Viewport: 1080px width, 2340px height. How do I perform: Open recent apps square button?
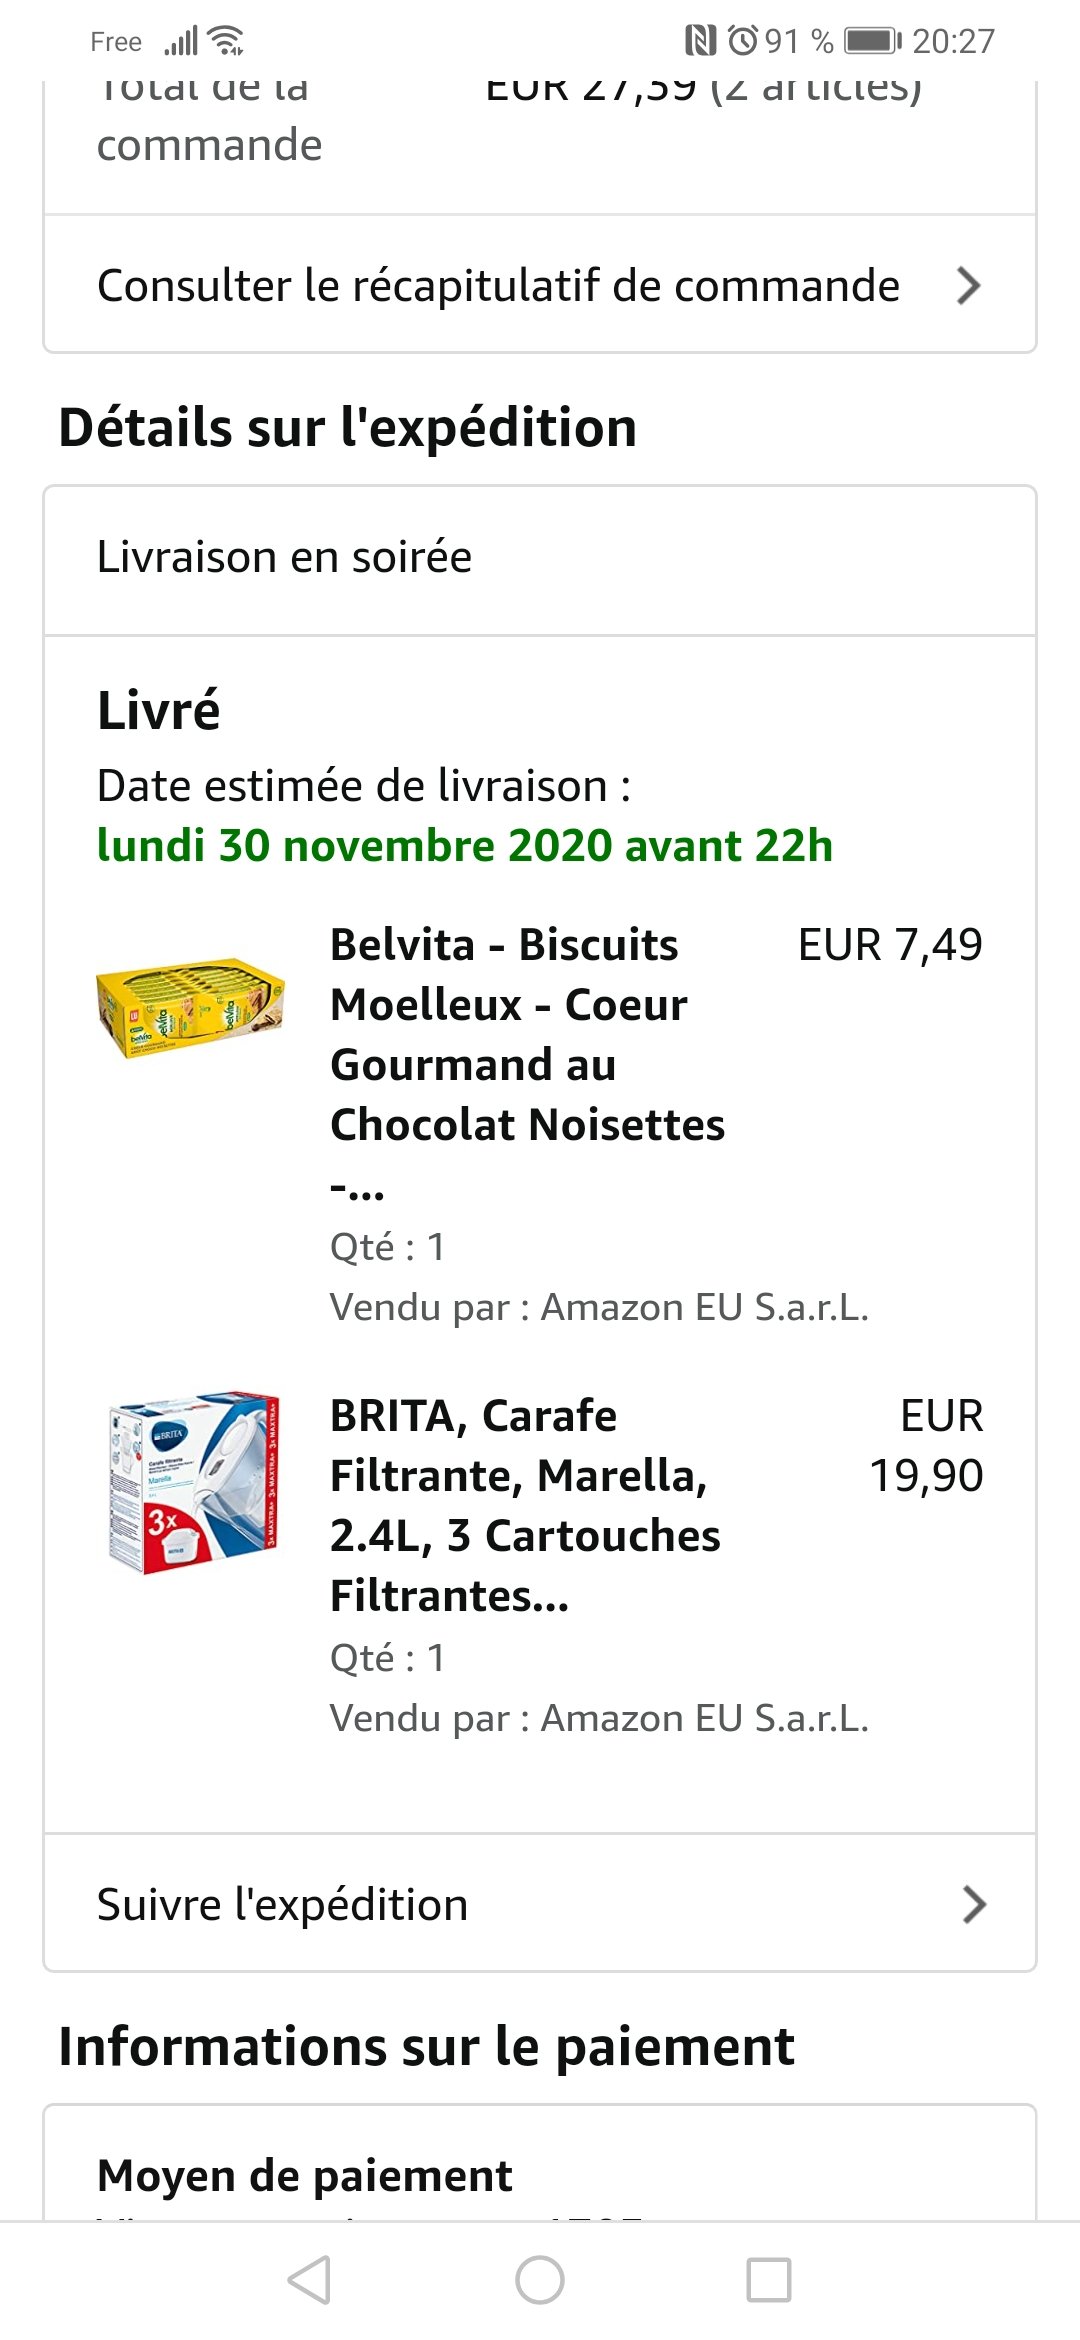[769, 2281]
